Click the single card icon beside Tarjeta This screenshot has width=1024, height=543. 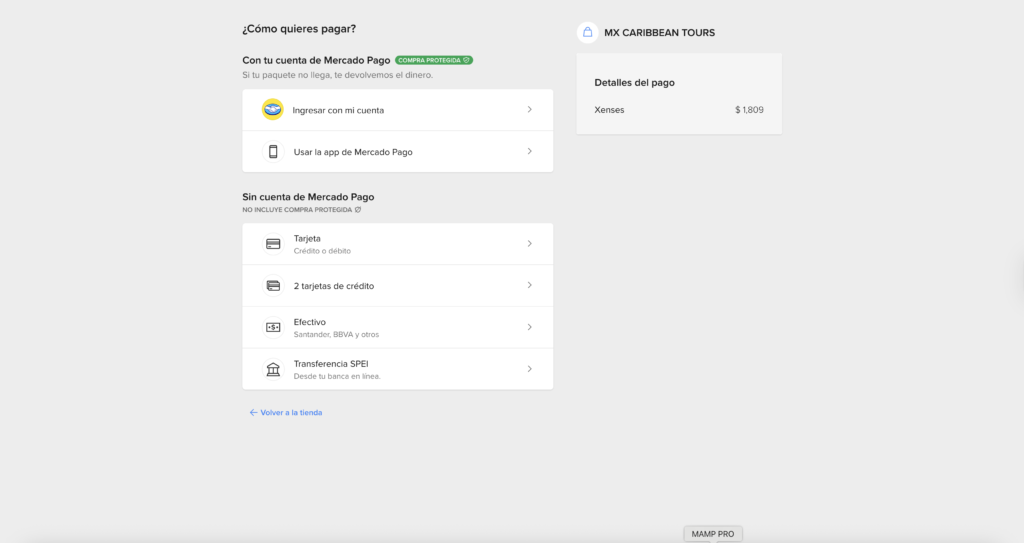coord(273,244)
